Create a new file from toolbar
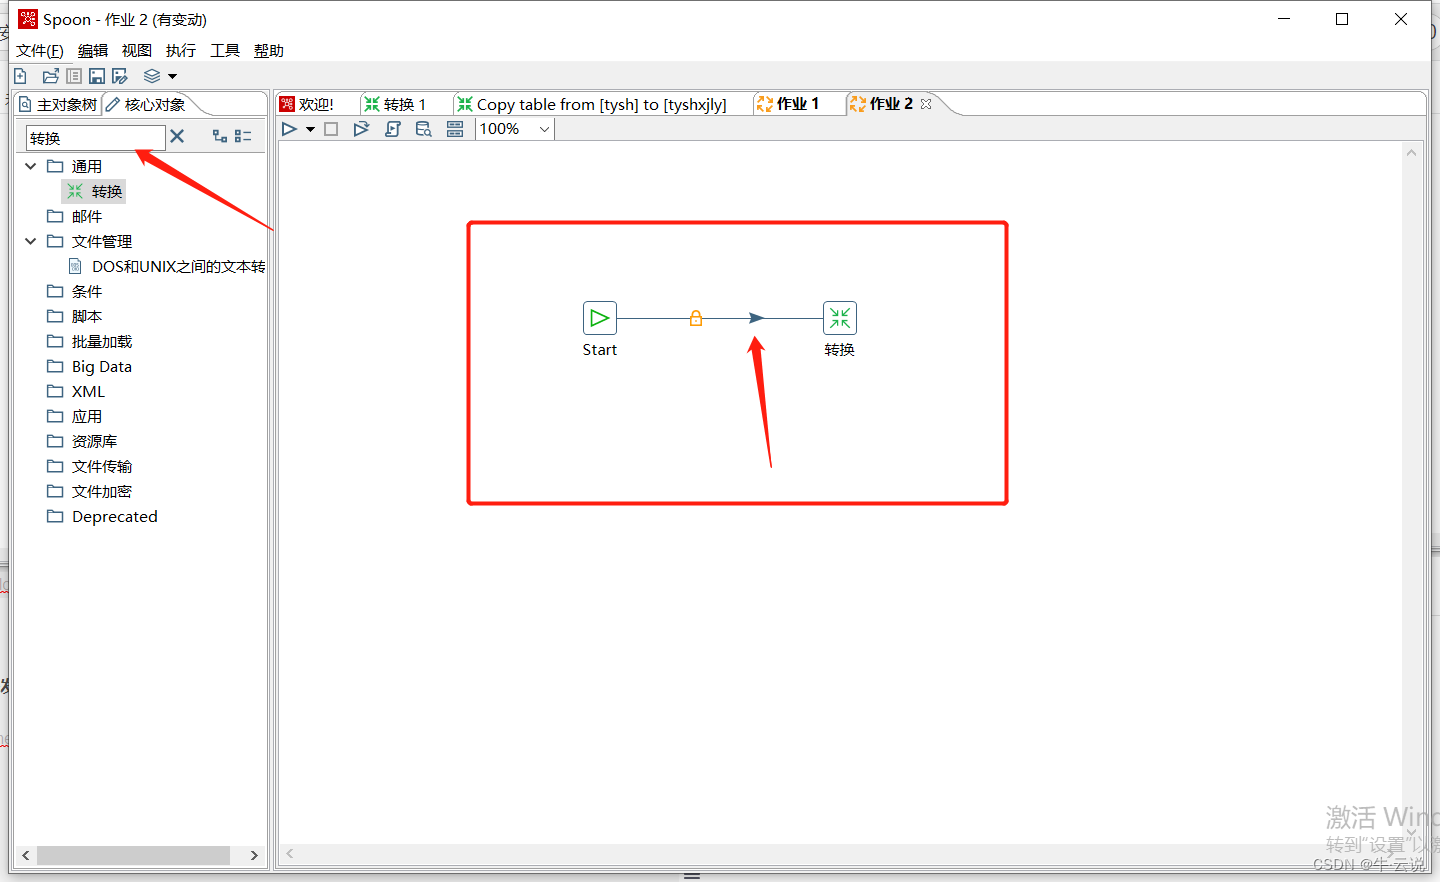The width and height of the screenshot is (1440, 882). coord(20,76)
